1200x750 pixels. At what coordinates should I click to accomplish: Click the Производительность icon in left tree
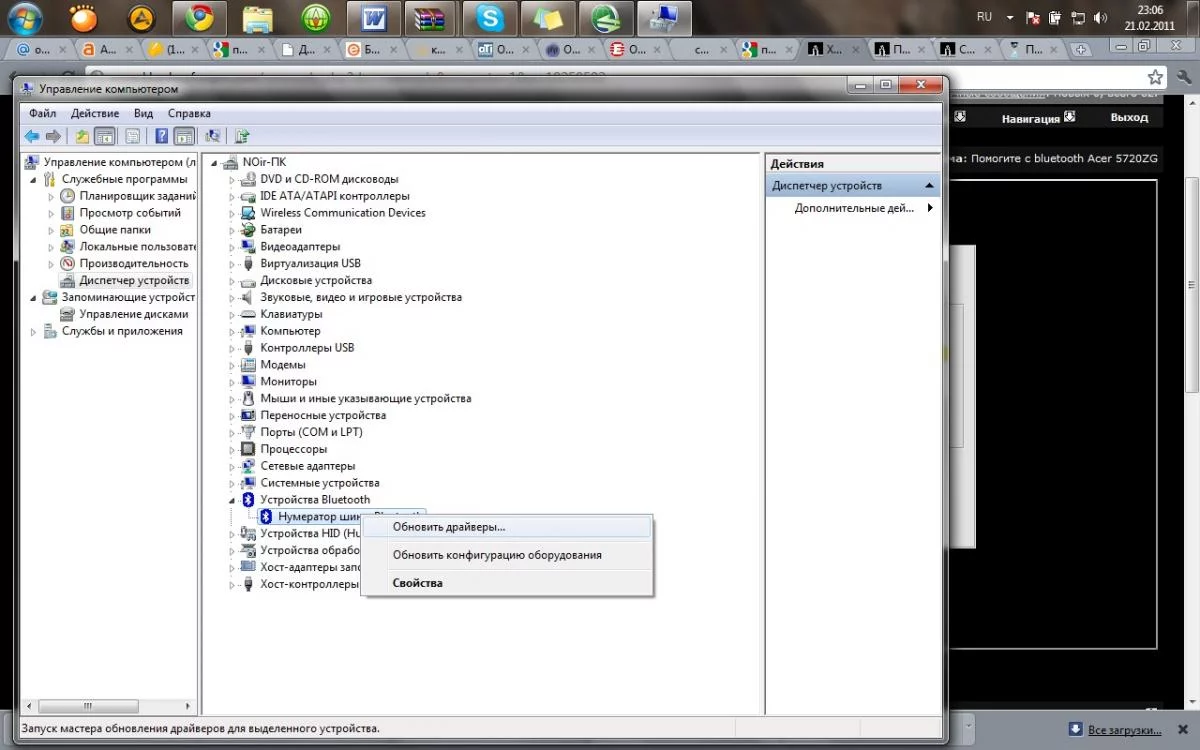click(x=67, y=264)
